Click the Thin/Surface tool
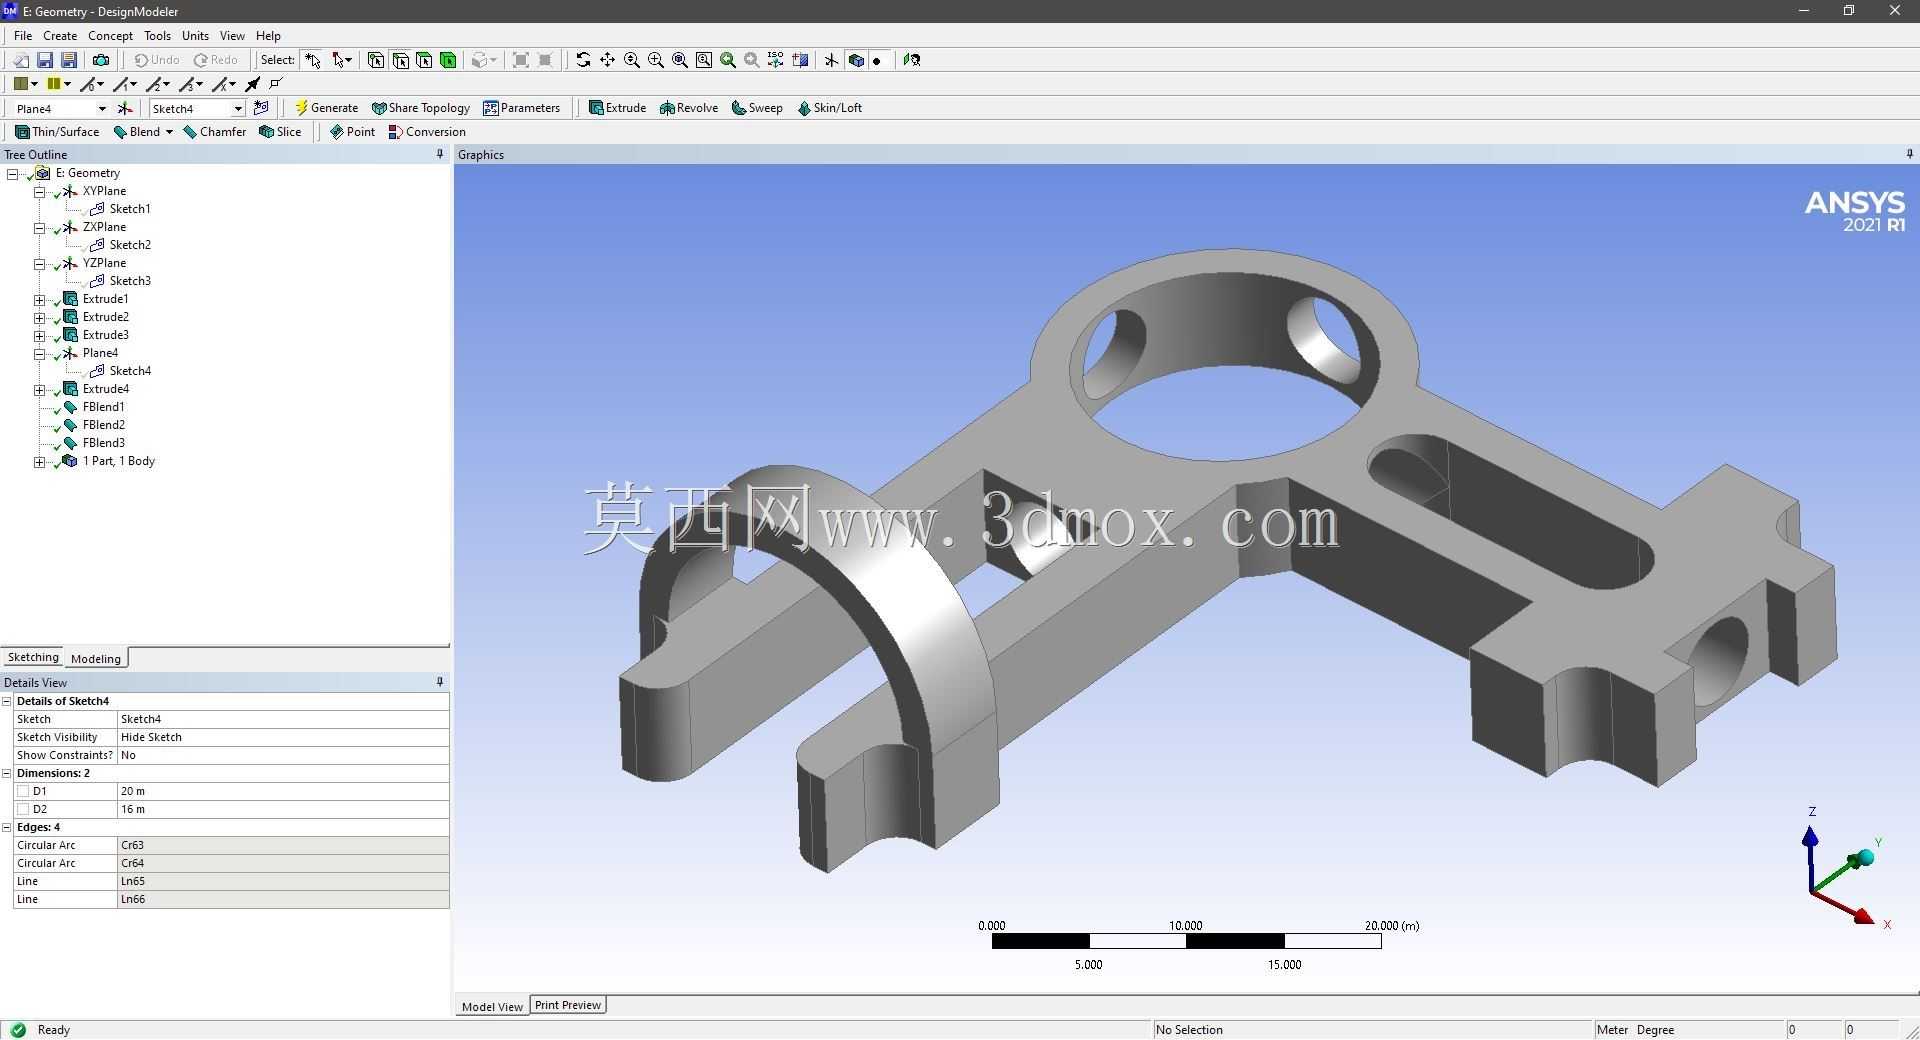Viewport: 1920px width, 1040px height. pos(57,132)
